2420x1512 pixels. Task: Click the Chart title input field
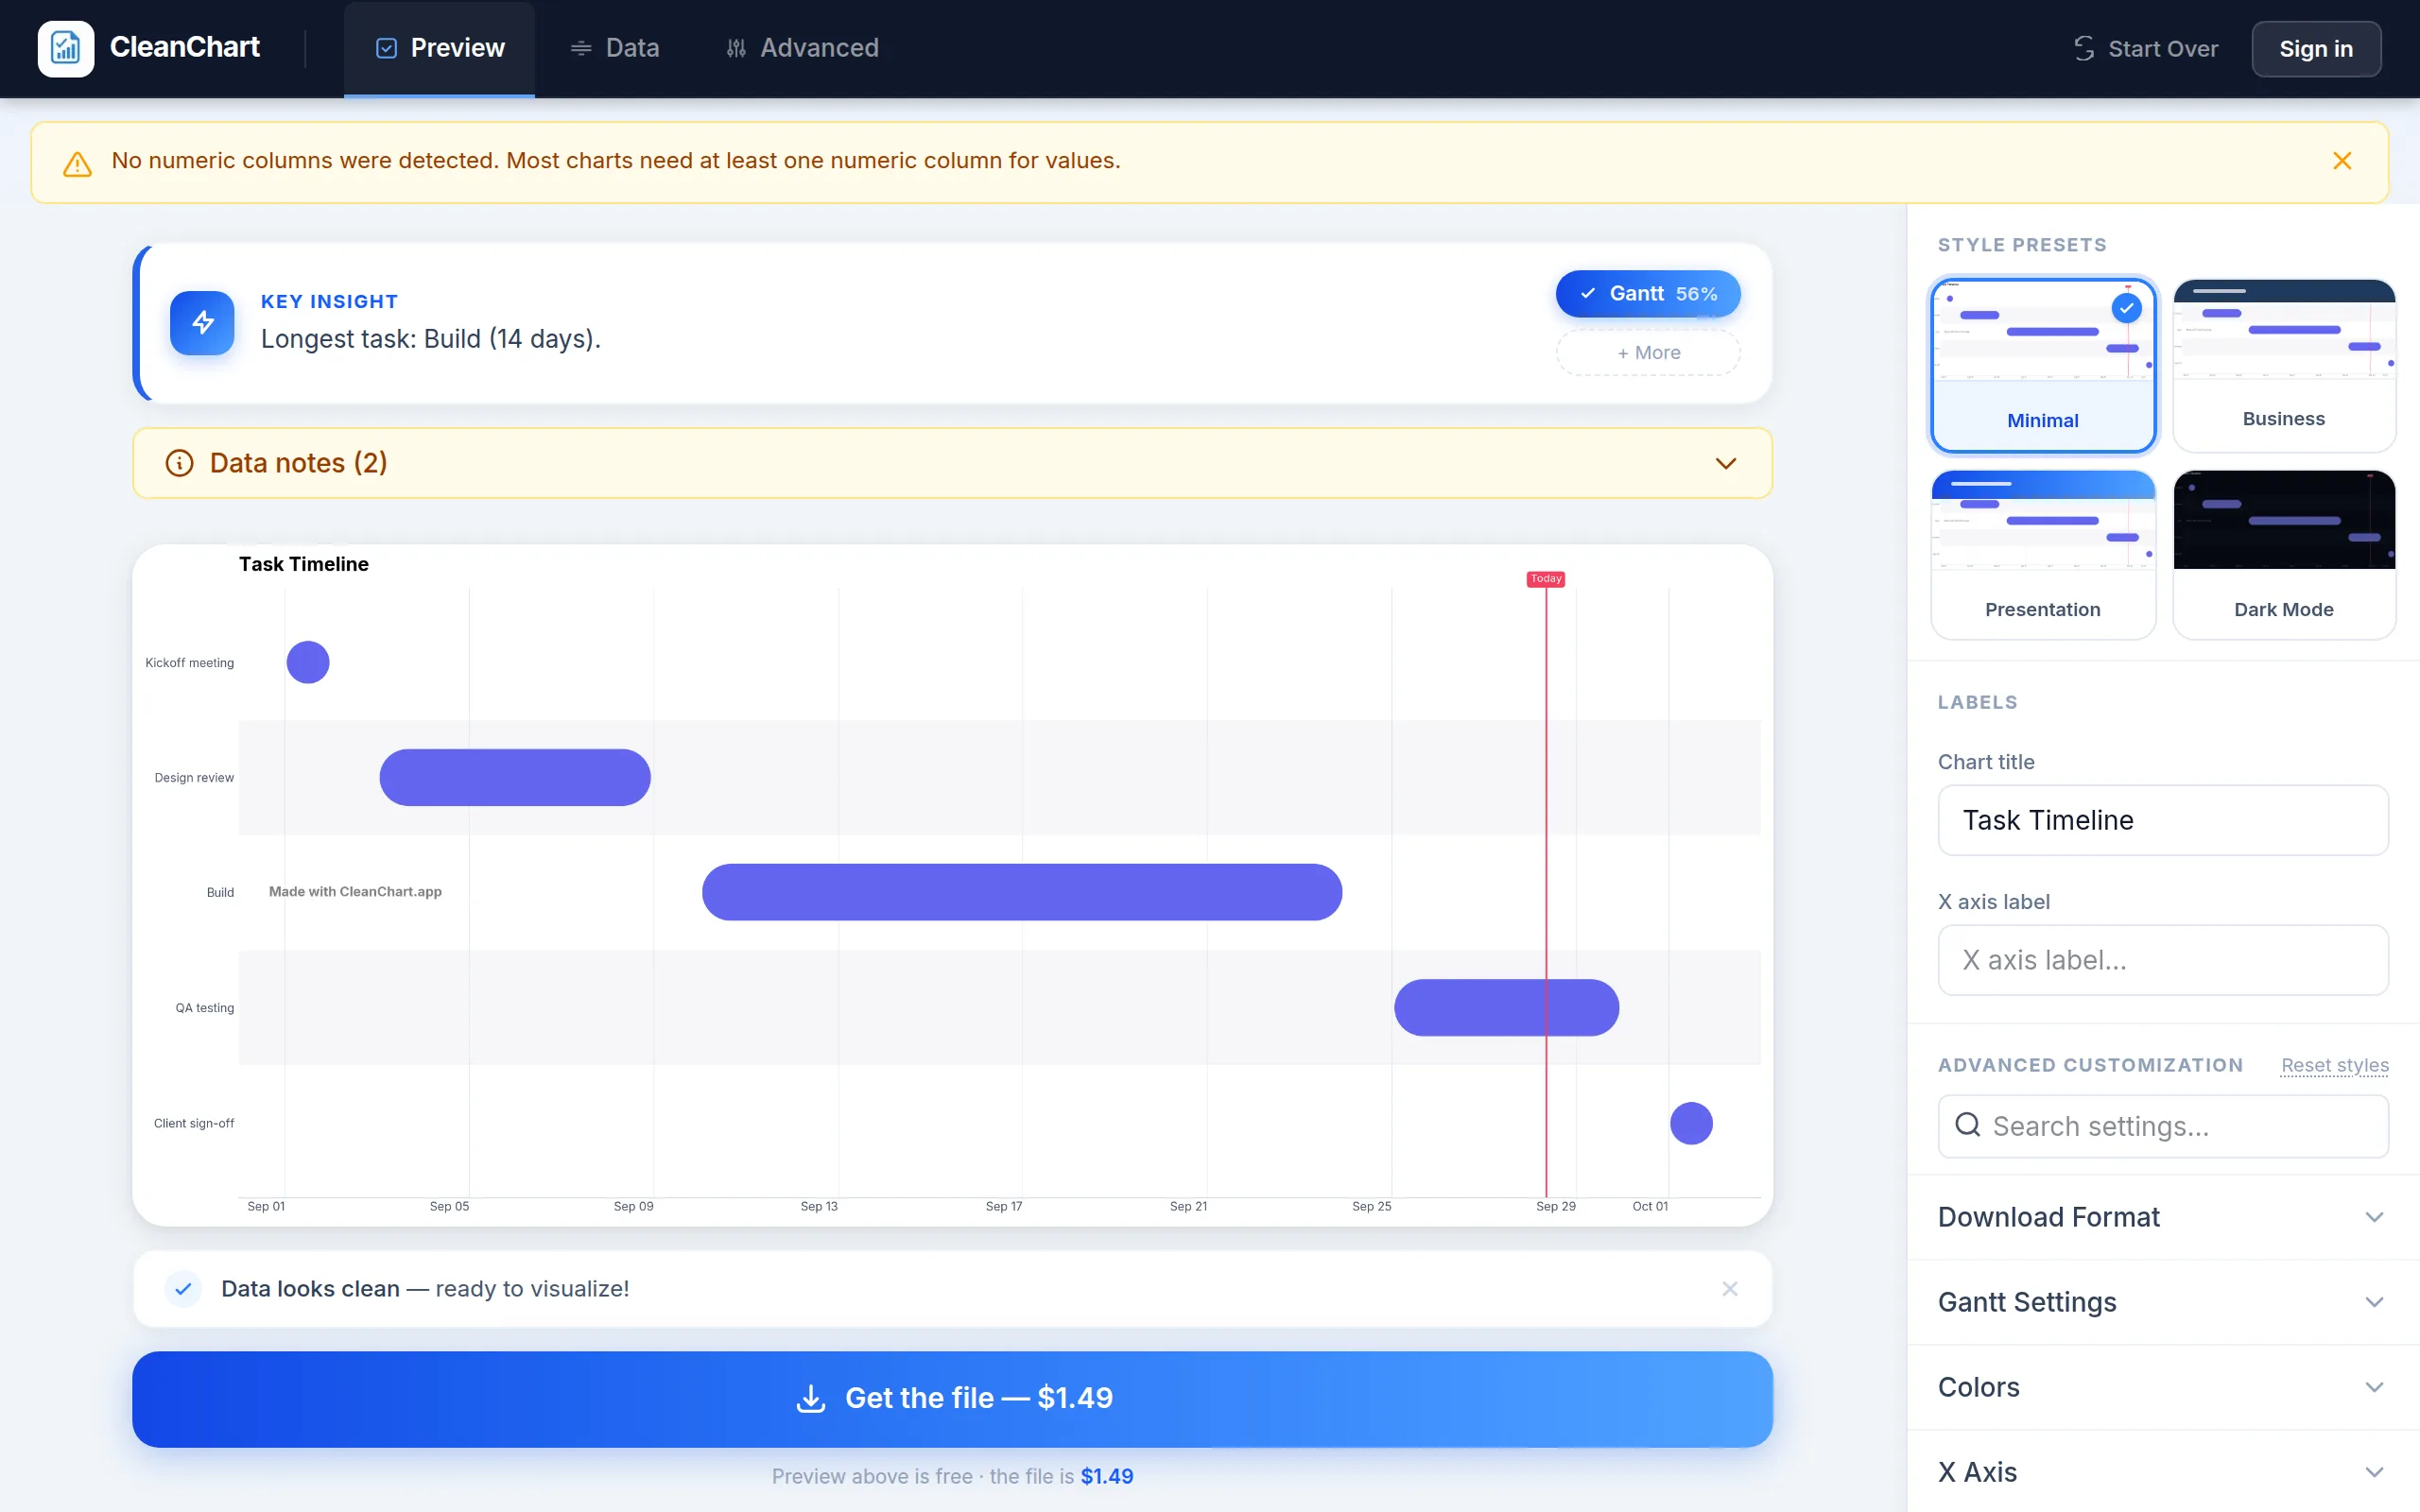click(2163, 820)
